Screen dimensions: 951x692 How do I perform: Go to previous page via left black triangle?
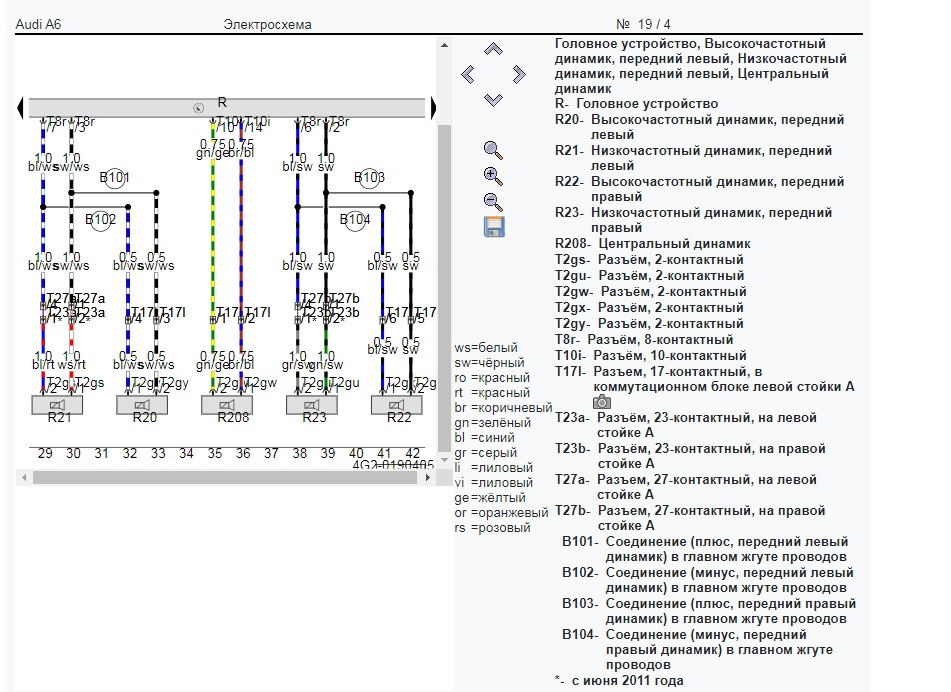tap(20, 107)
